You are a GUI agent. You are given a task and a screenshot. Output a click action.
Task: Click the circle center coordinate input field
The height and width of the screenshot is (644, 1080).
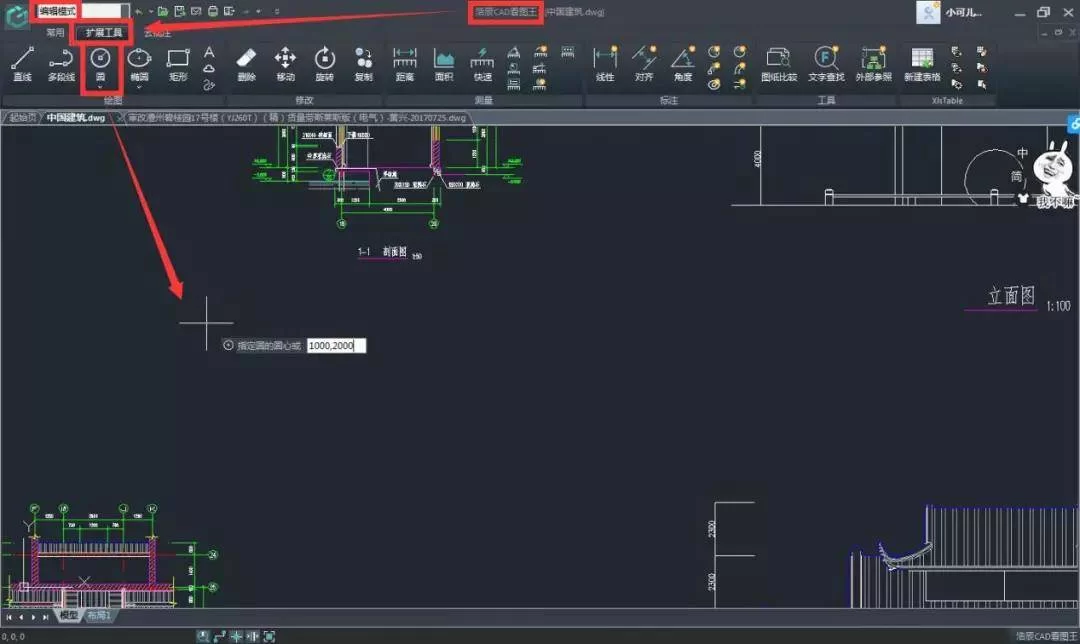coord(336,345)
